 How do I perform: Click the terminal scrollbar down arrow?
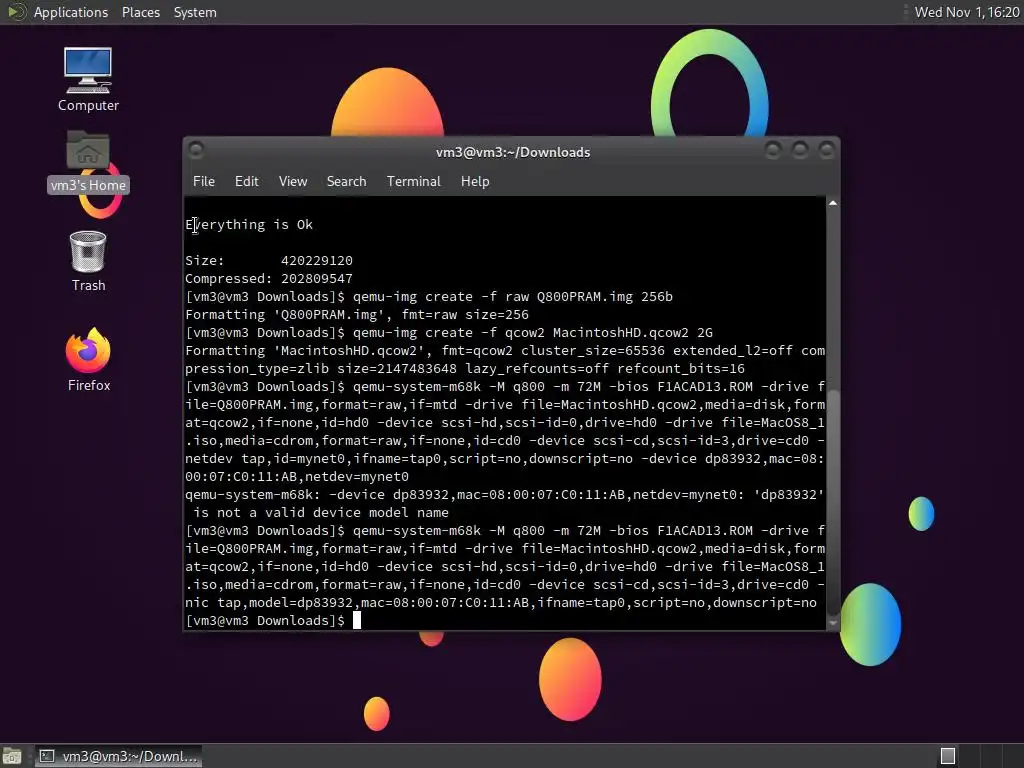coord(833,623)
